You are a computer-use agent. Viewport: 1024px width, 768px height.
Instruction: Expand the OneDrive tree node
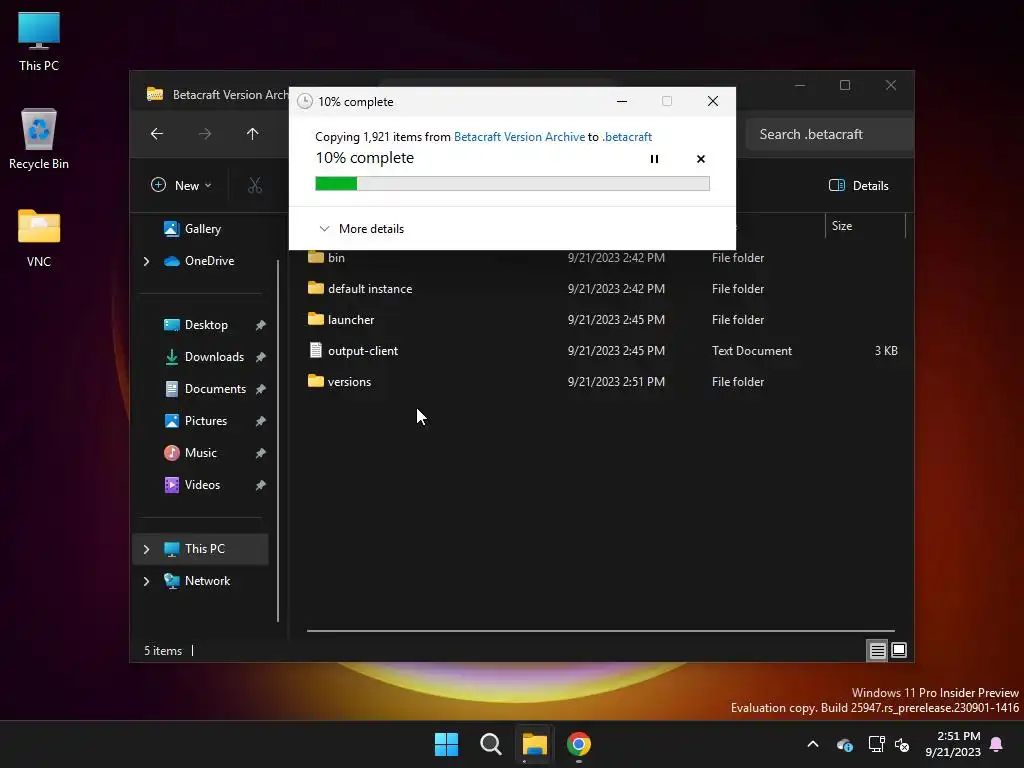click(146, 261)
